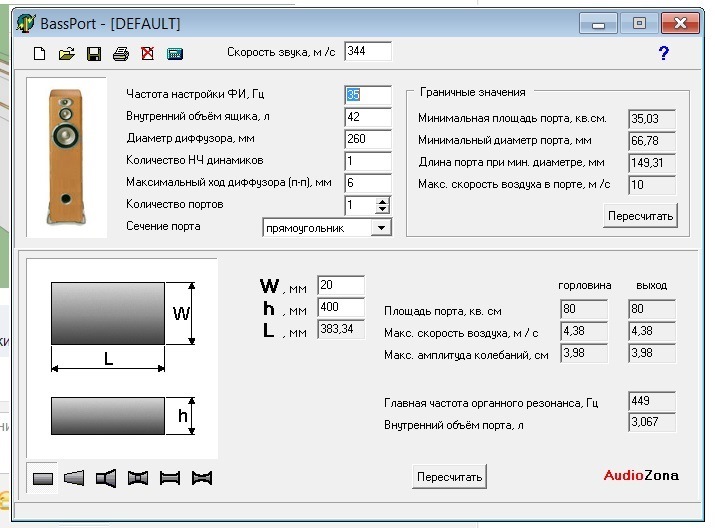715x528 pixels.
Task: Open the calculator toolbar icon
Action: [x=175, y=54]
